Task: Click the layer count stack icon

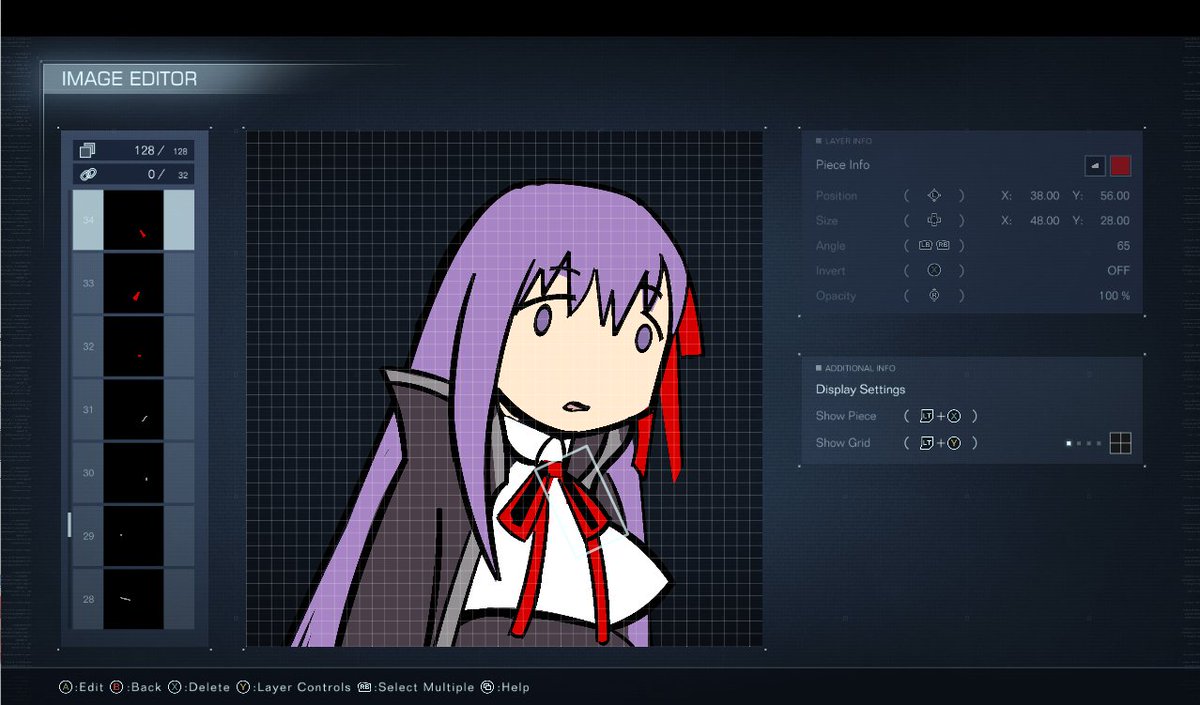Action: click(x=87, y=151)
